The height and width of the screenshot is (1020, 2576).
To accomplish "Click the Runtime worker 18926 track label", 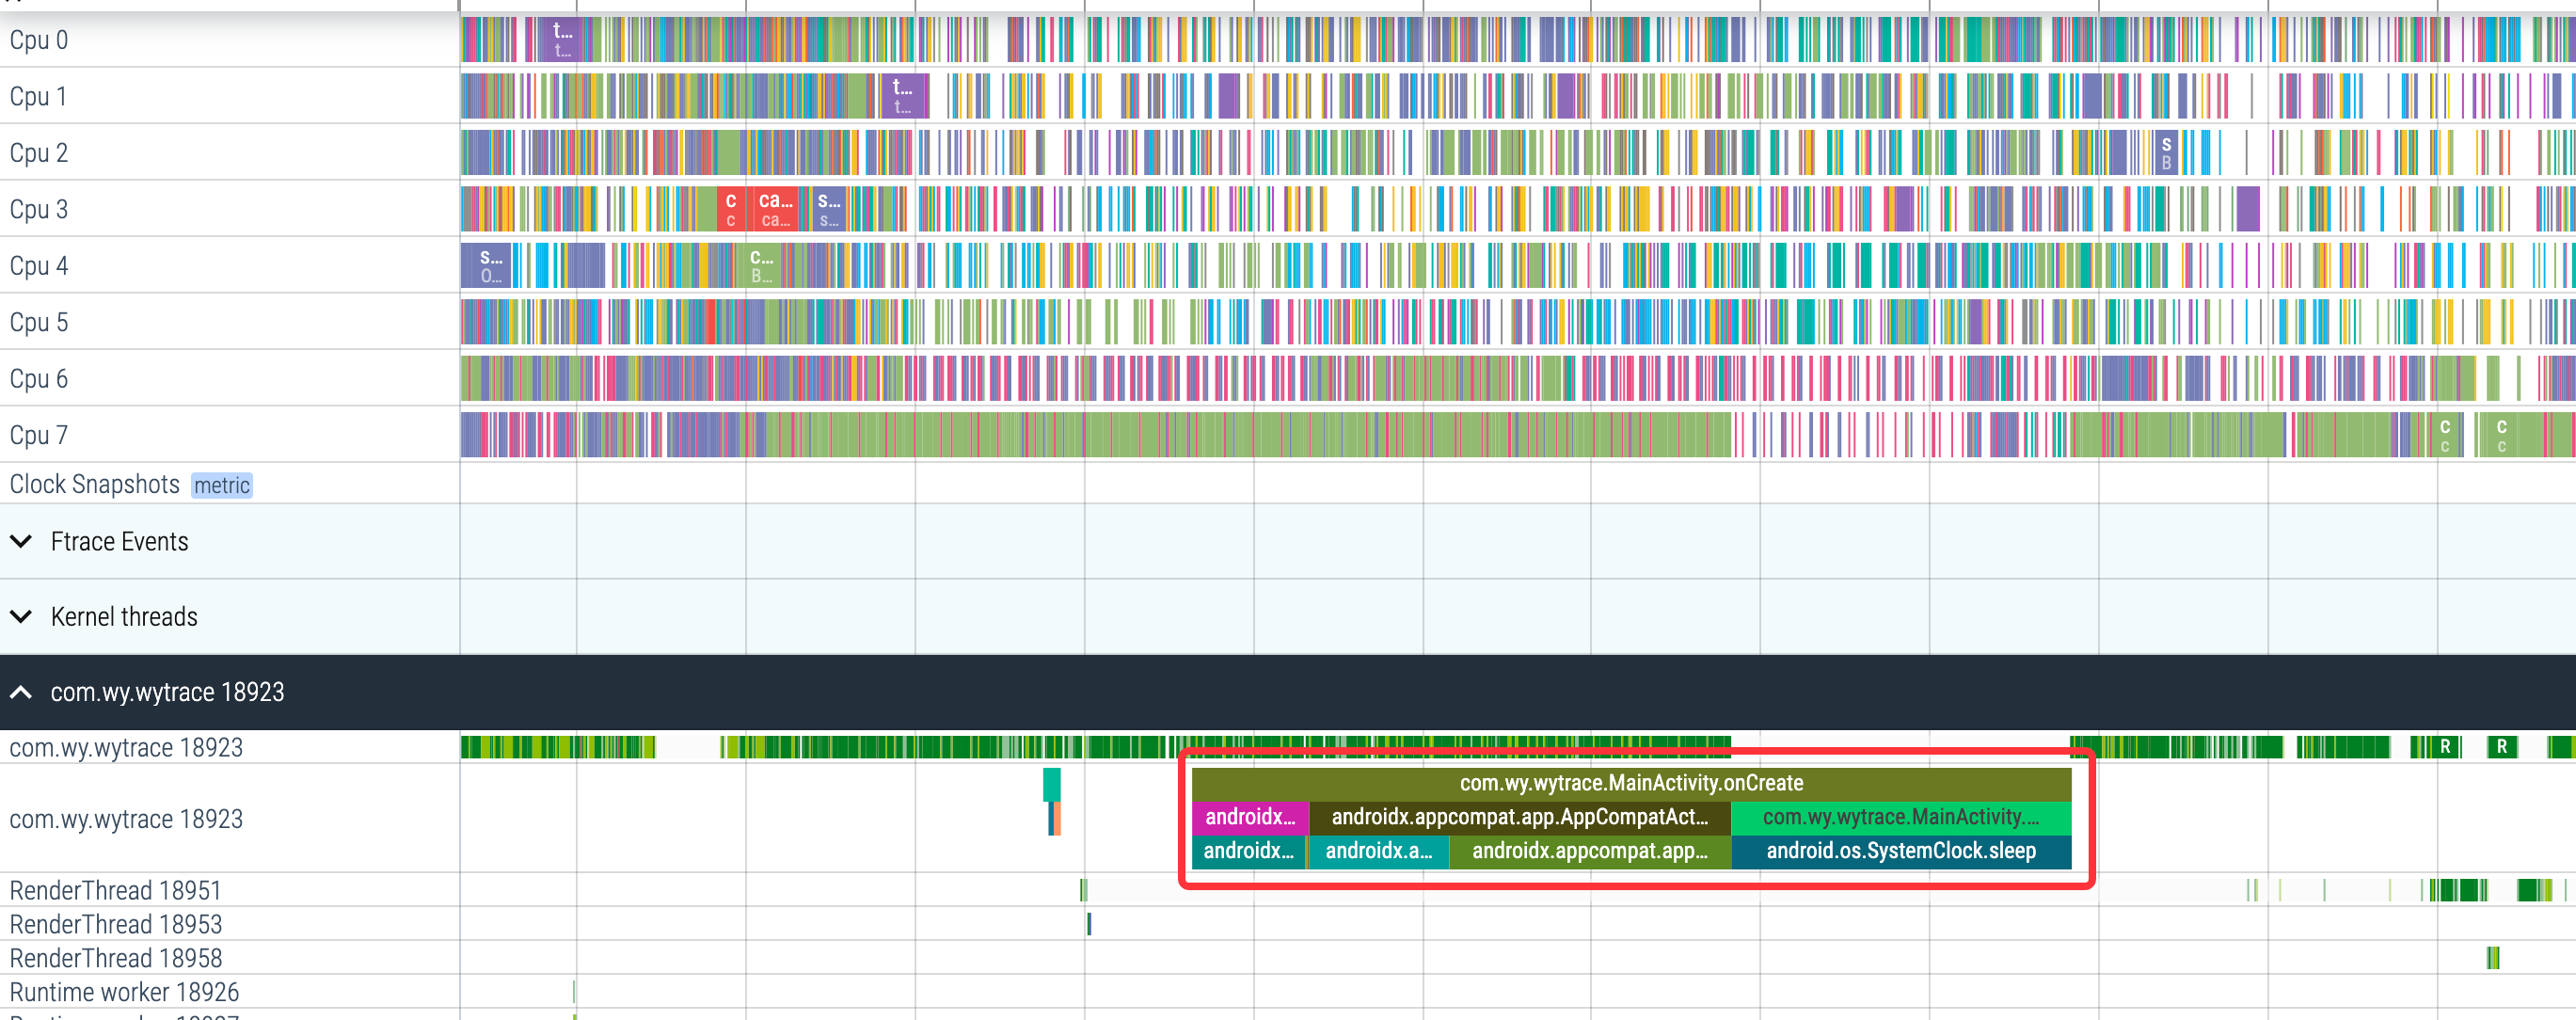I will tap(124, 992).
